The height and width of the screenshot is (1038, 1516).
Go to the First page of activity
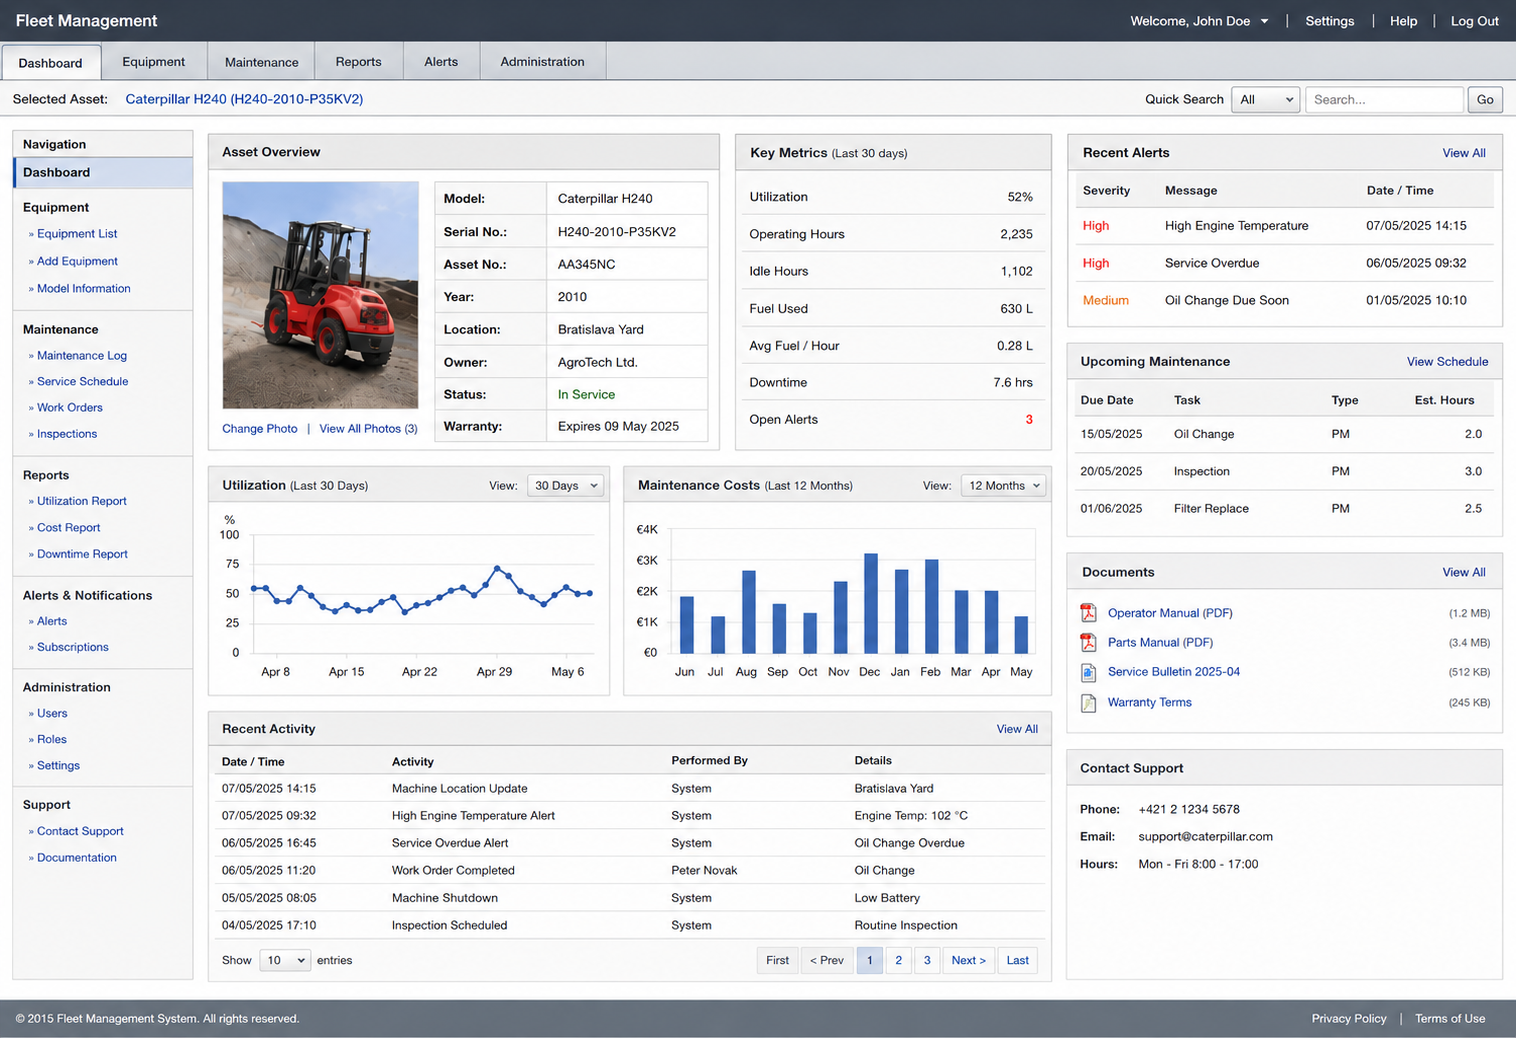point(778,960)
